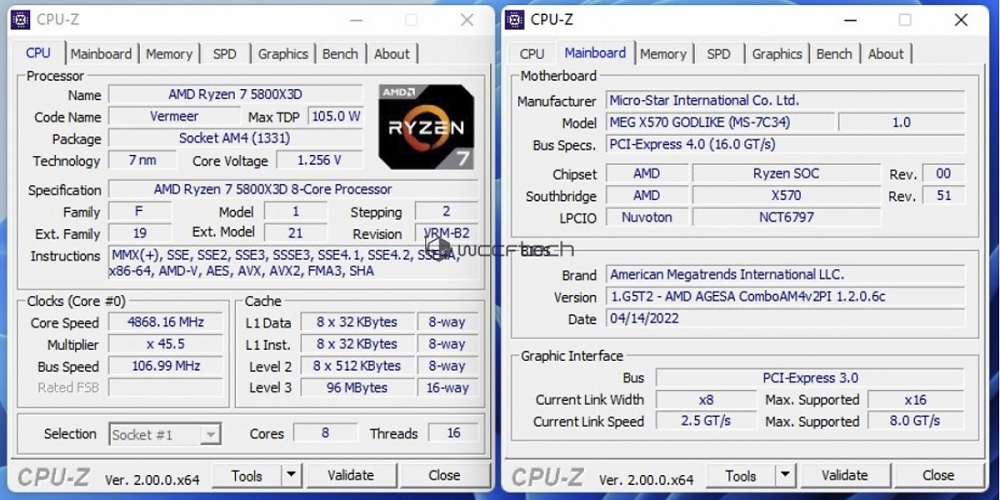The image size is (1000, 500).
Task: Open Memory tab in right CPU-Z window
Action: click(663, 54)
